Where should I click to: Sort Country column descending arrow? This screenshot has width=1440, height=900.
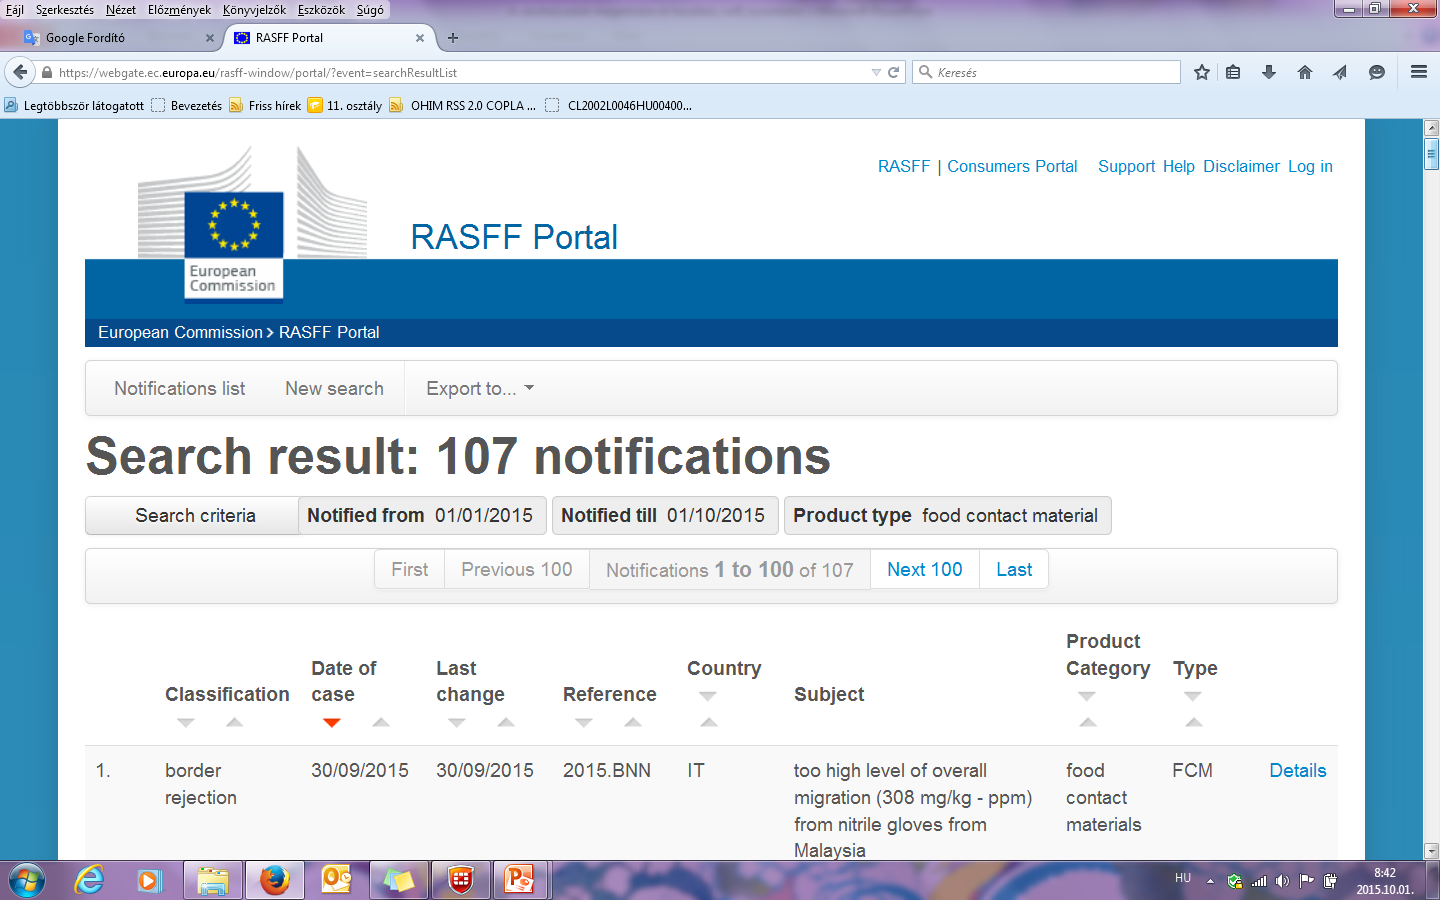pyautogui.click(x=708, y=696)
